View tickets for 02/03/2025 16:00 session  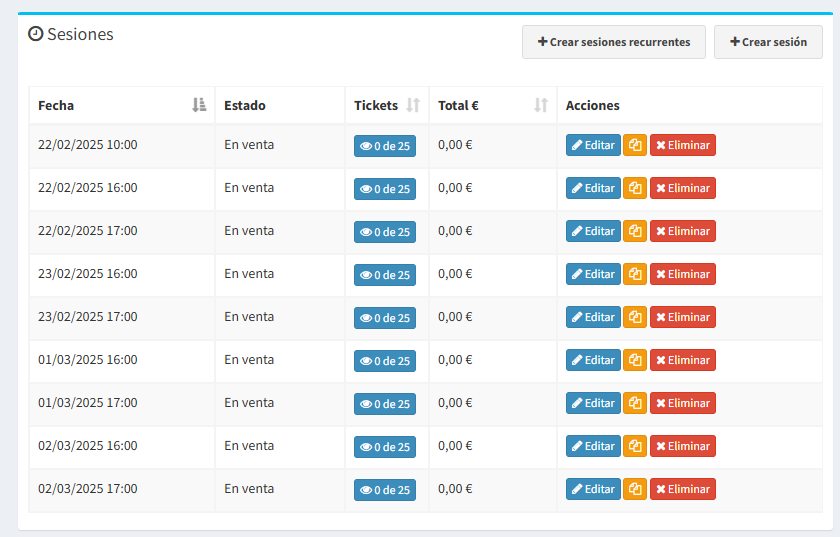(x=385, y=446)
